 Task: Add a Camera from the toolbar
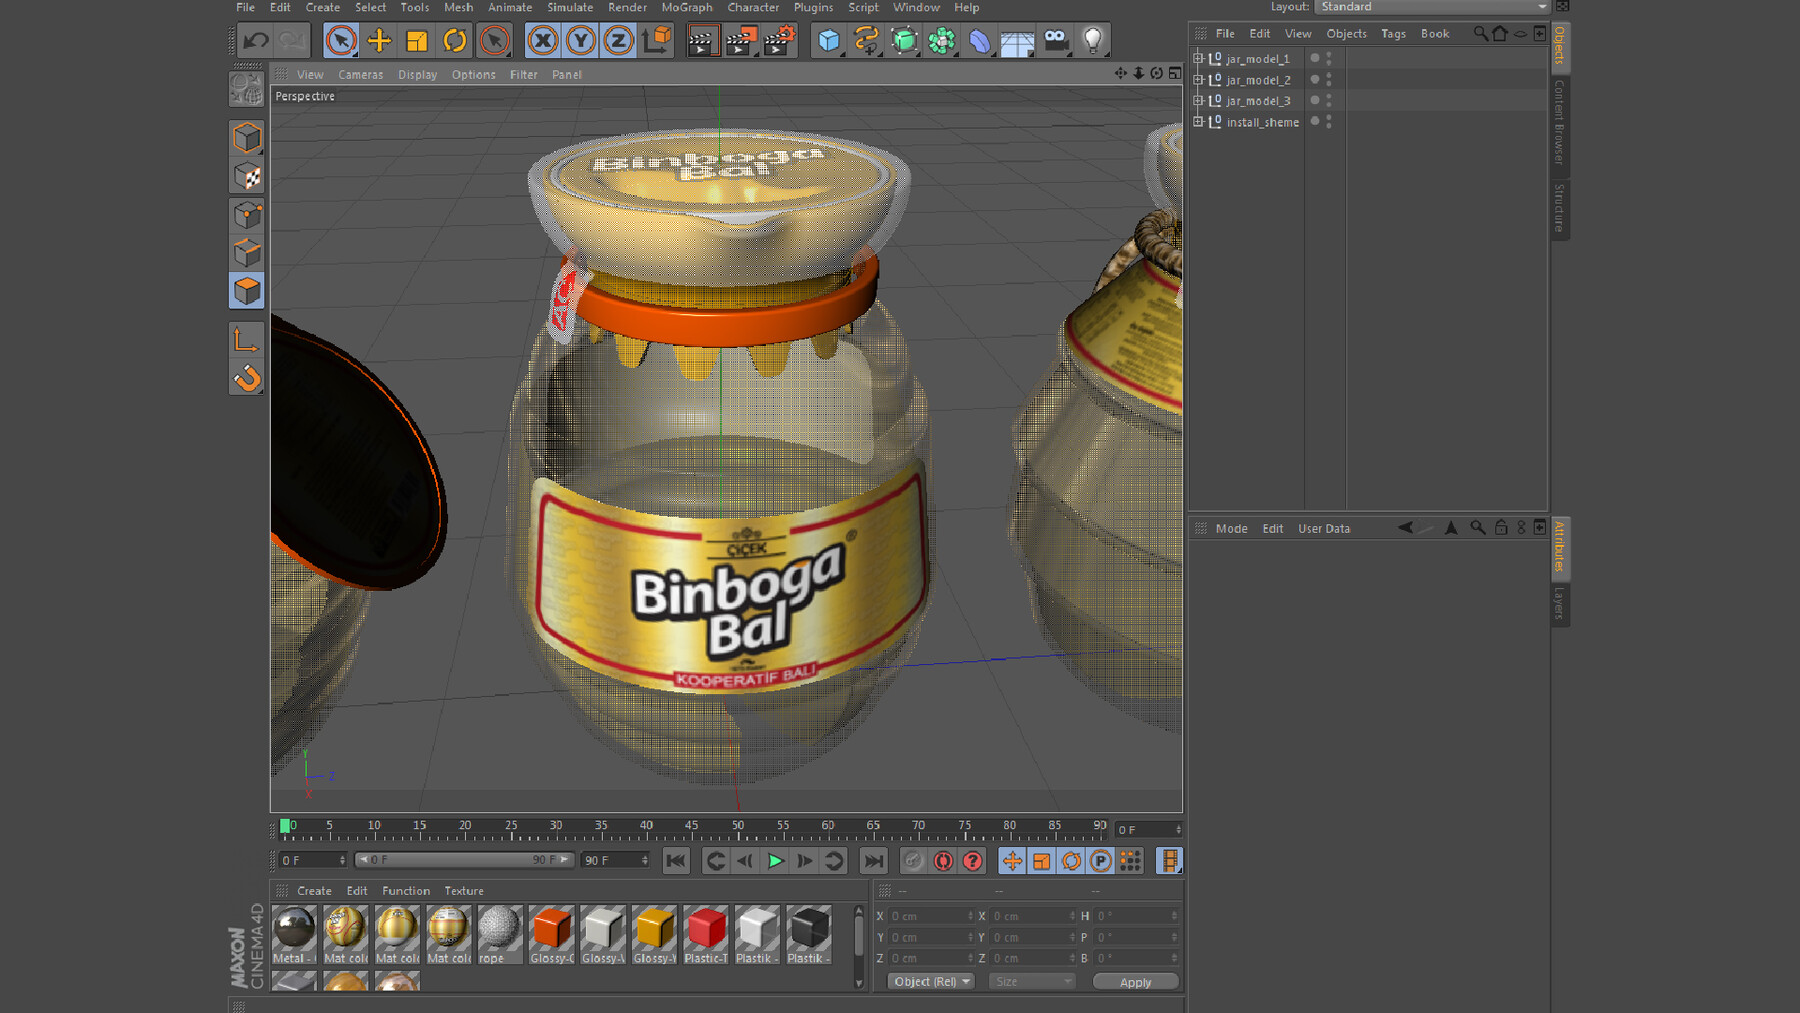click(1054, 39)
